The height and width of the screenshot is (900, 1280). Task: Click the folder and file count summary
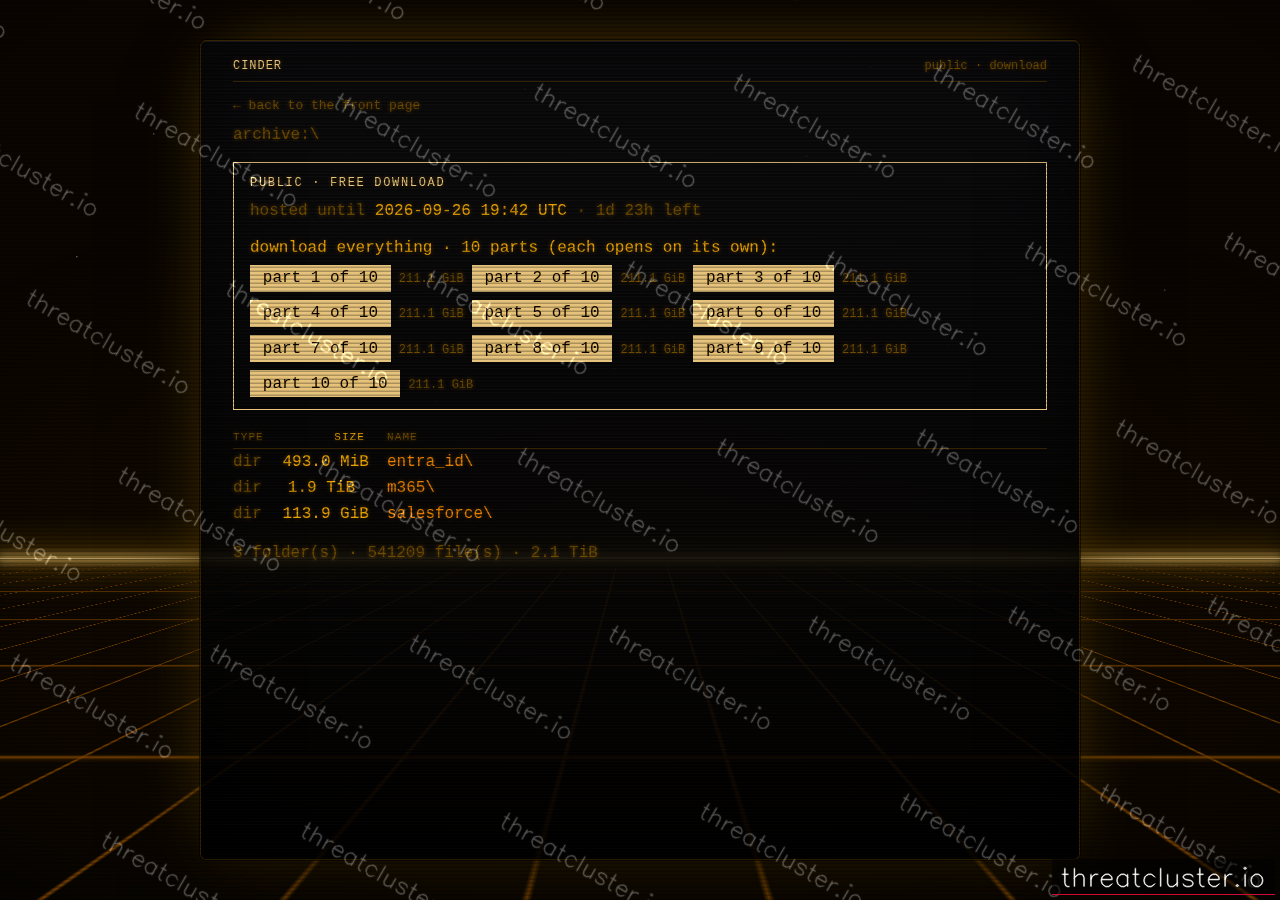(415, 552)
